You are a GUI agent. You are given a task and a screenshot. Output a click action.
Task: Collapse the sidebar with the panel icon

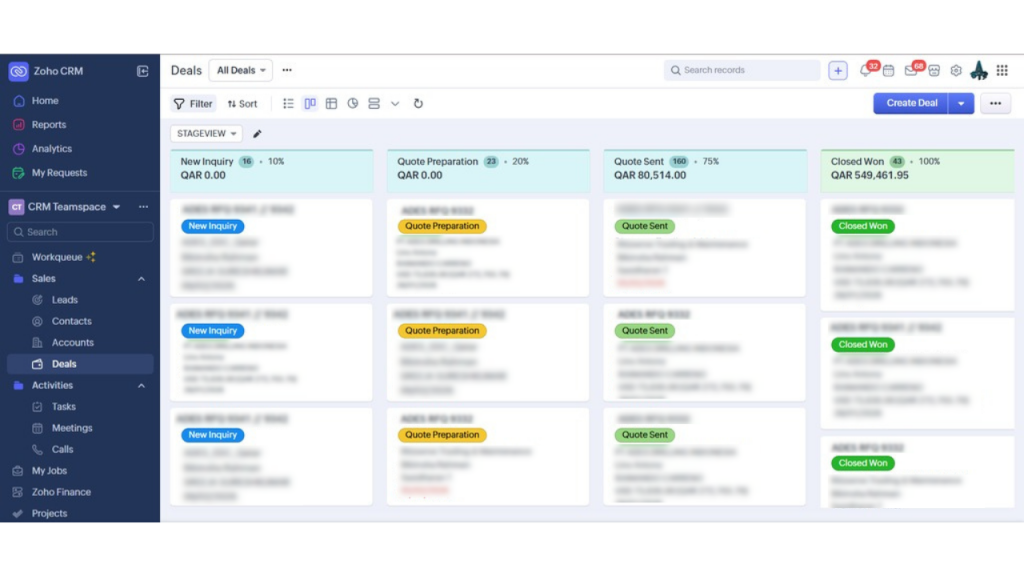click(143, 71)
